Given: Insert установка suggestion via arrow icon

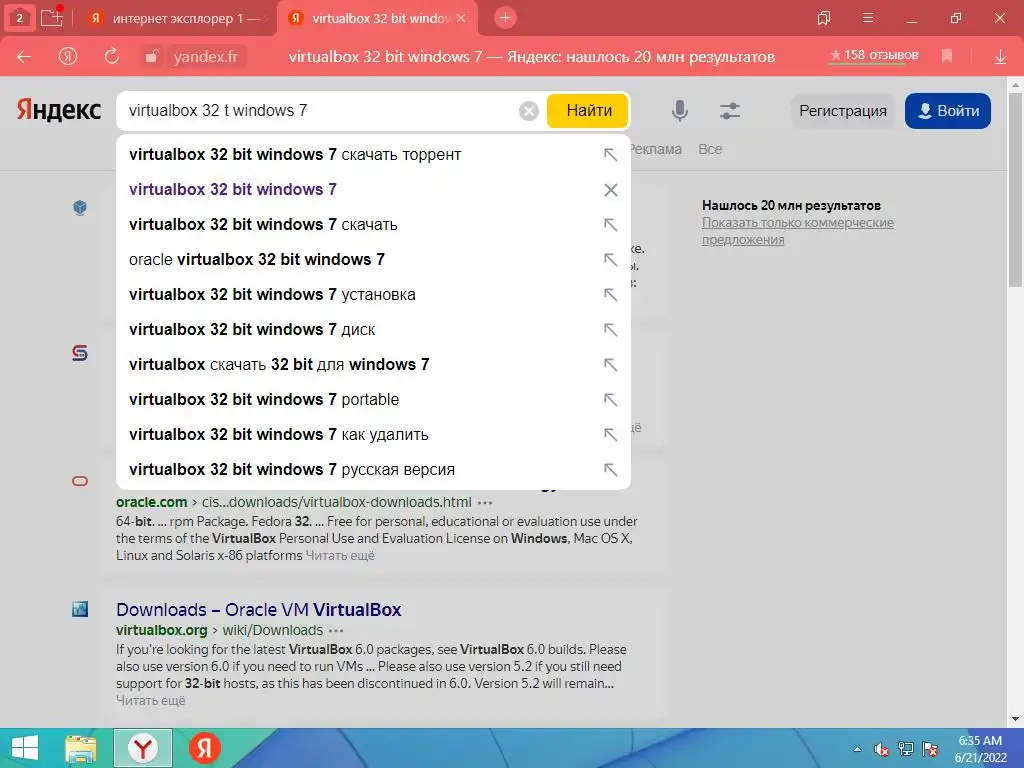Looking at the screenshot, I should tap(610, 295).
